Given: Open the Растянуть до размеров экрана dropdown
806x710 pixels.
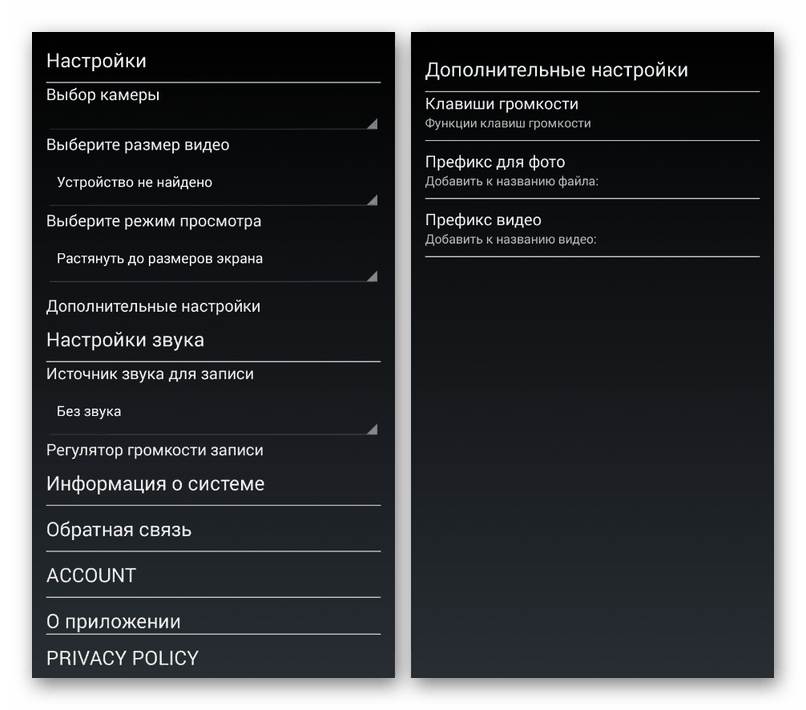Looking at the screenshot, I should click(212, 259).
